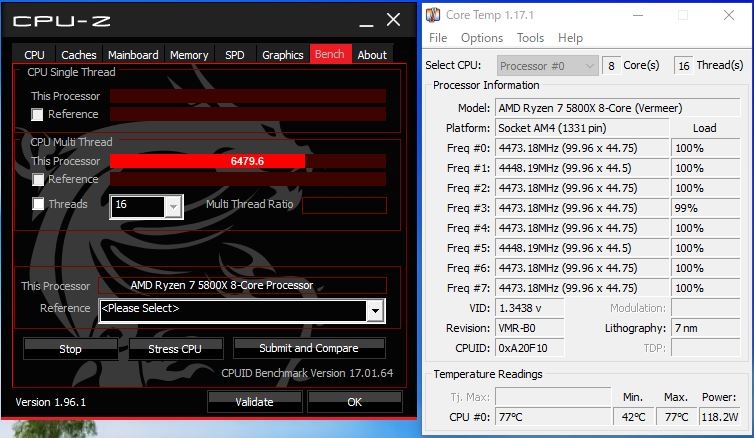Select the Bench tab
Viewport: 754px width, 438px height.
330,54
